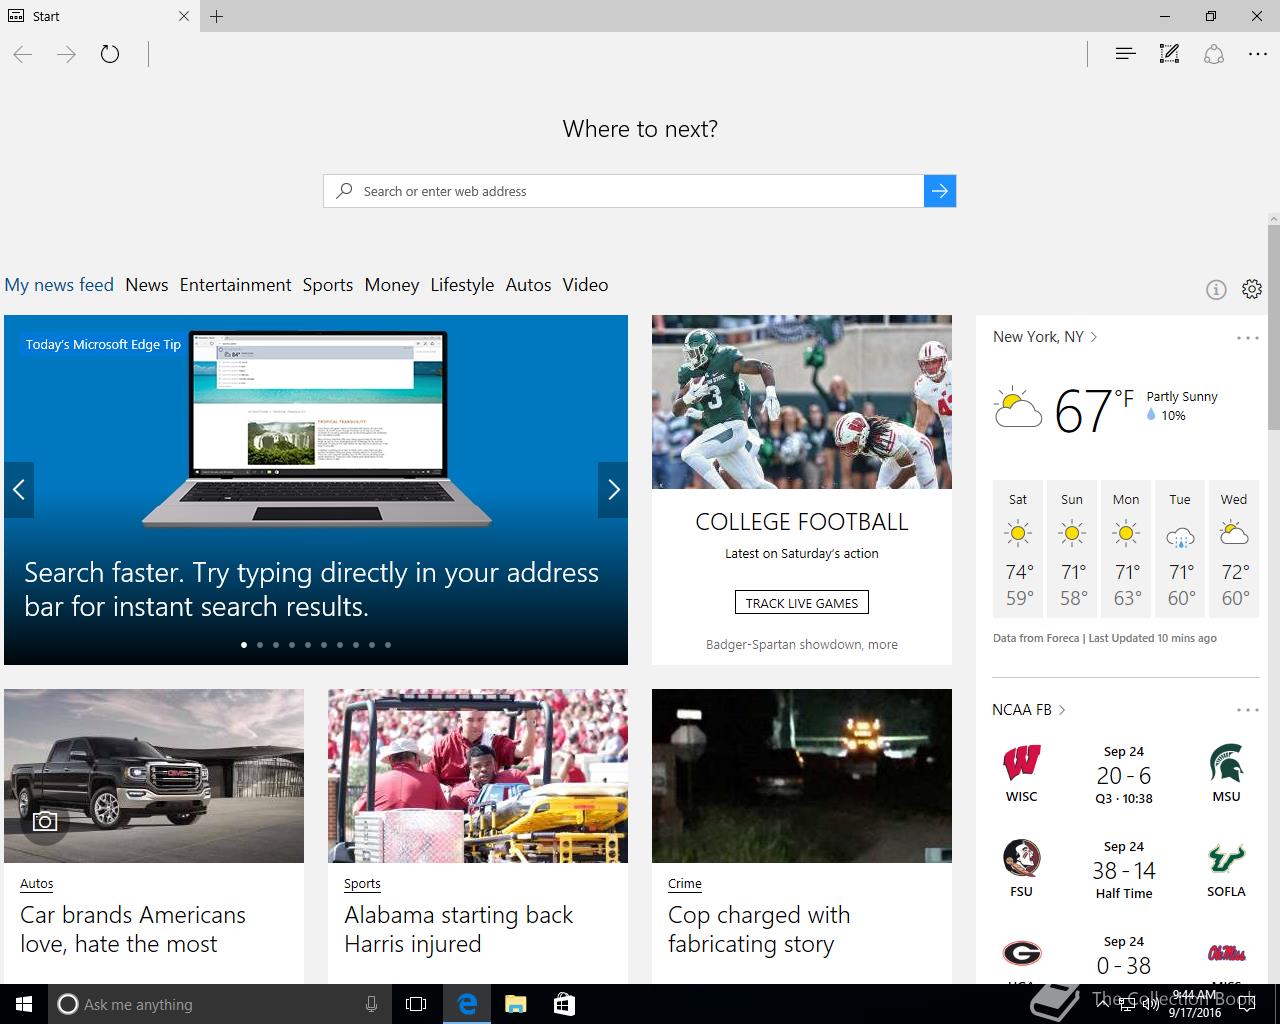Open news feed settings gear
Viewport: 1280px width, 1024px height.
1252,289
